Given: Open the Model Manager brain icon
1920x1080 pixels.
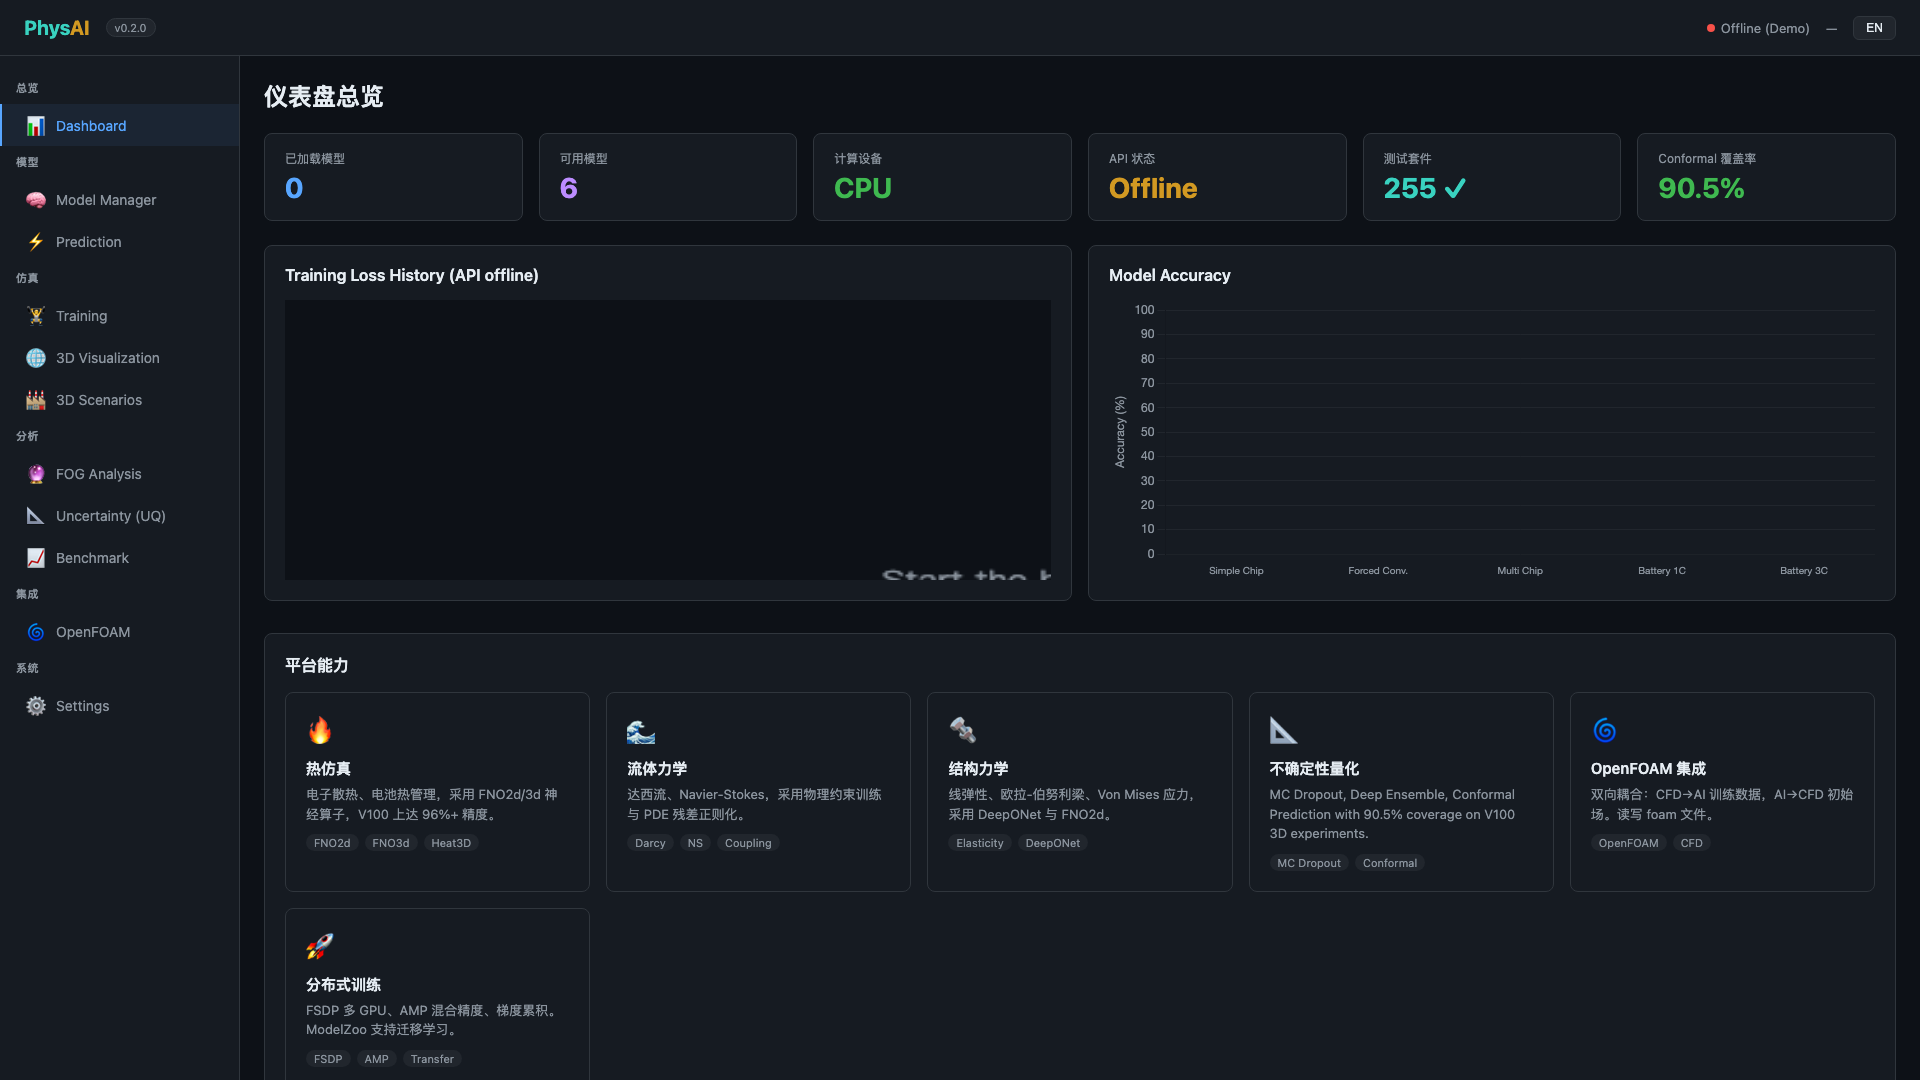Looking at the screenshot, I should click(x=36, y=200).
